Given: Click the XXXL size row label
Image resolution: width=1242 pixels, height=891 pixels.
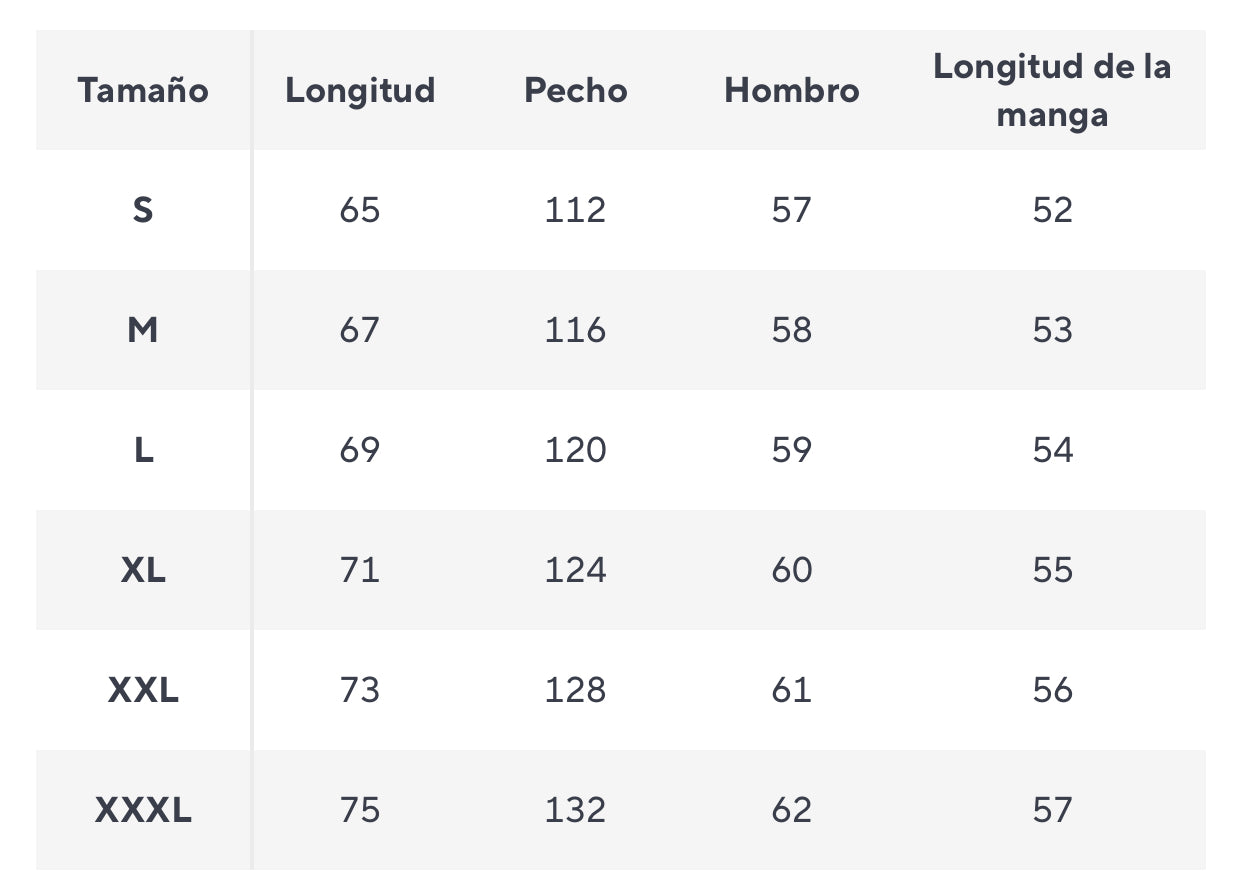Looking at the screenshot, I should [x=143, y=810].
